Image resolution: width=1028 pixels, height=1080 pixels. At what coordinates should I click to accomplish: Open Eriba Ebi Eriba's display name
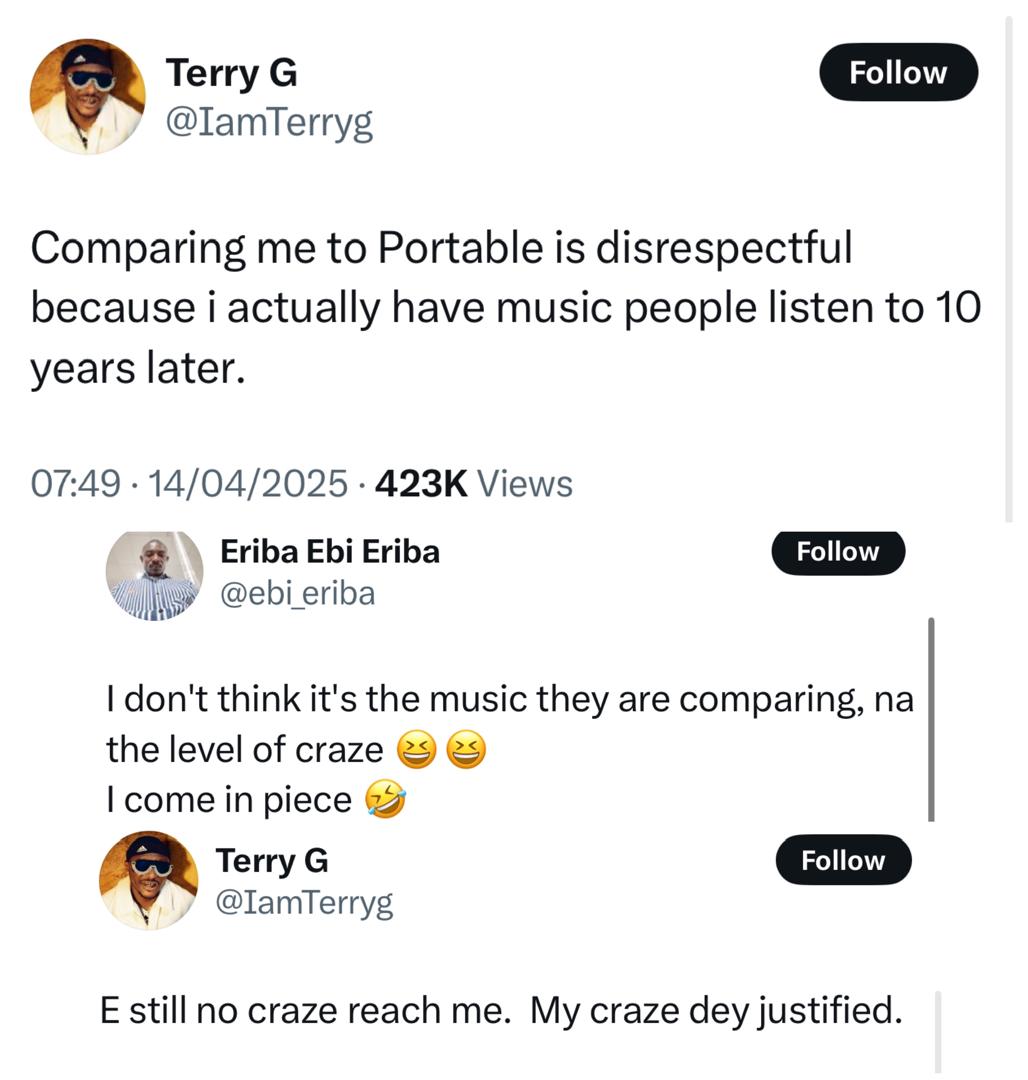[328, 551]
